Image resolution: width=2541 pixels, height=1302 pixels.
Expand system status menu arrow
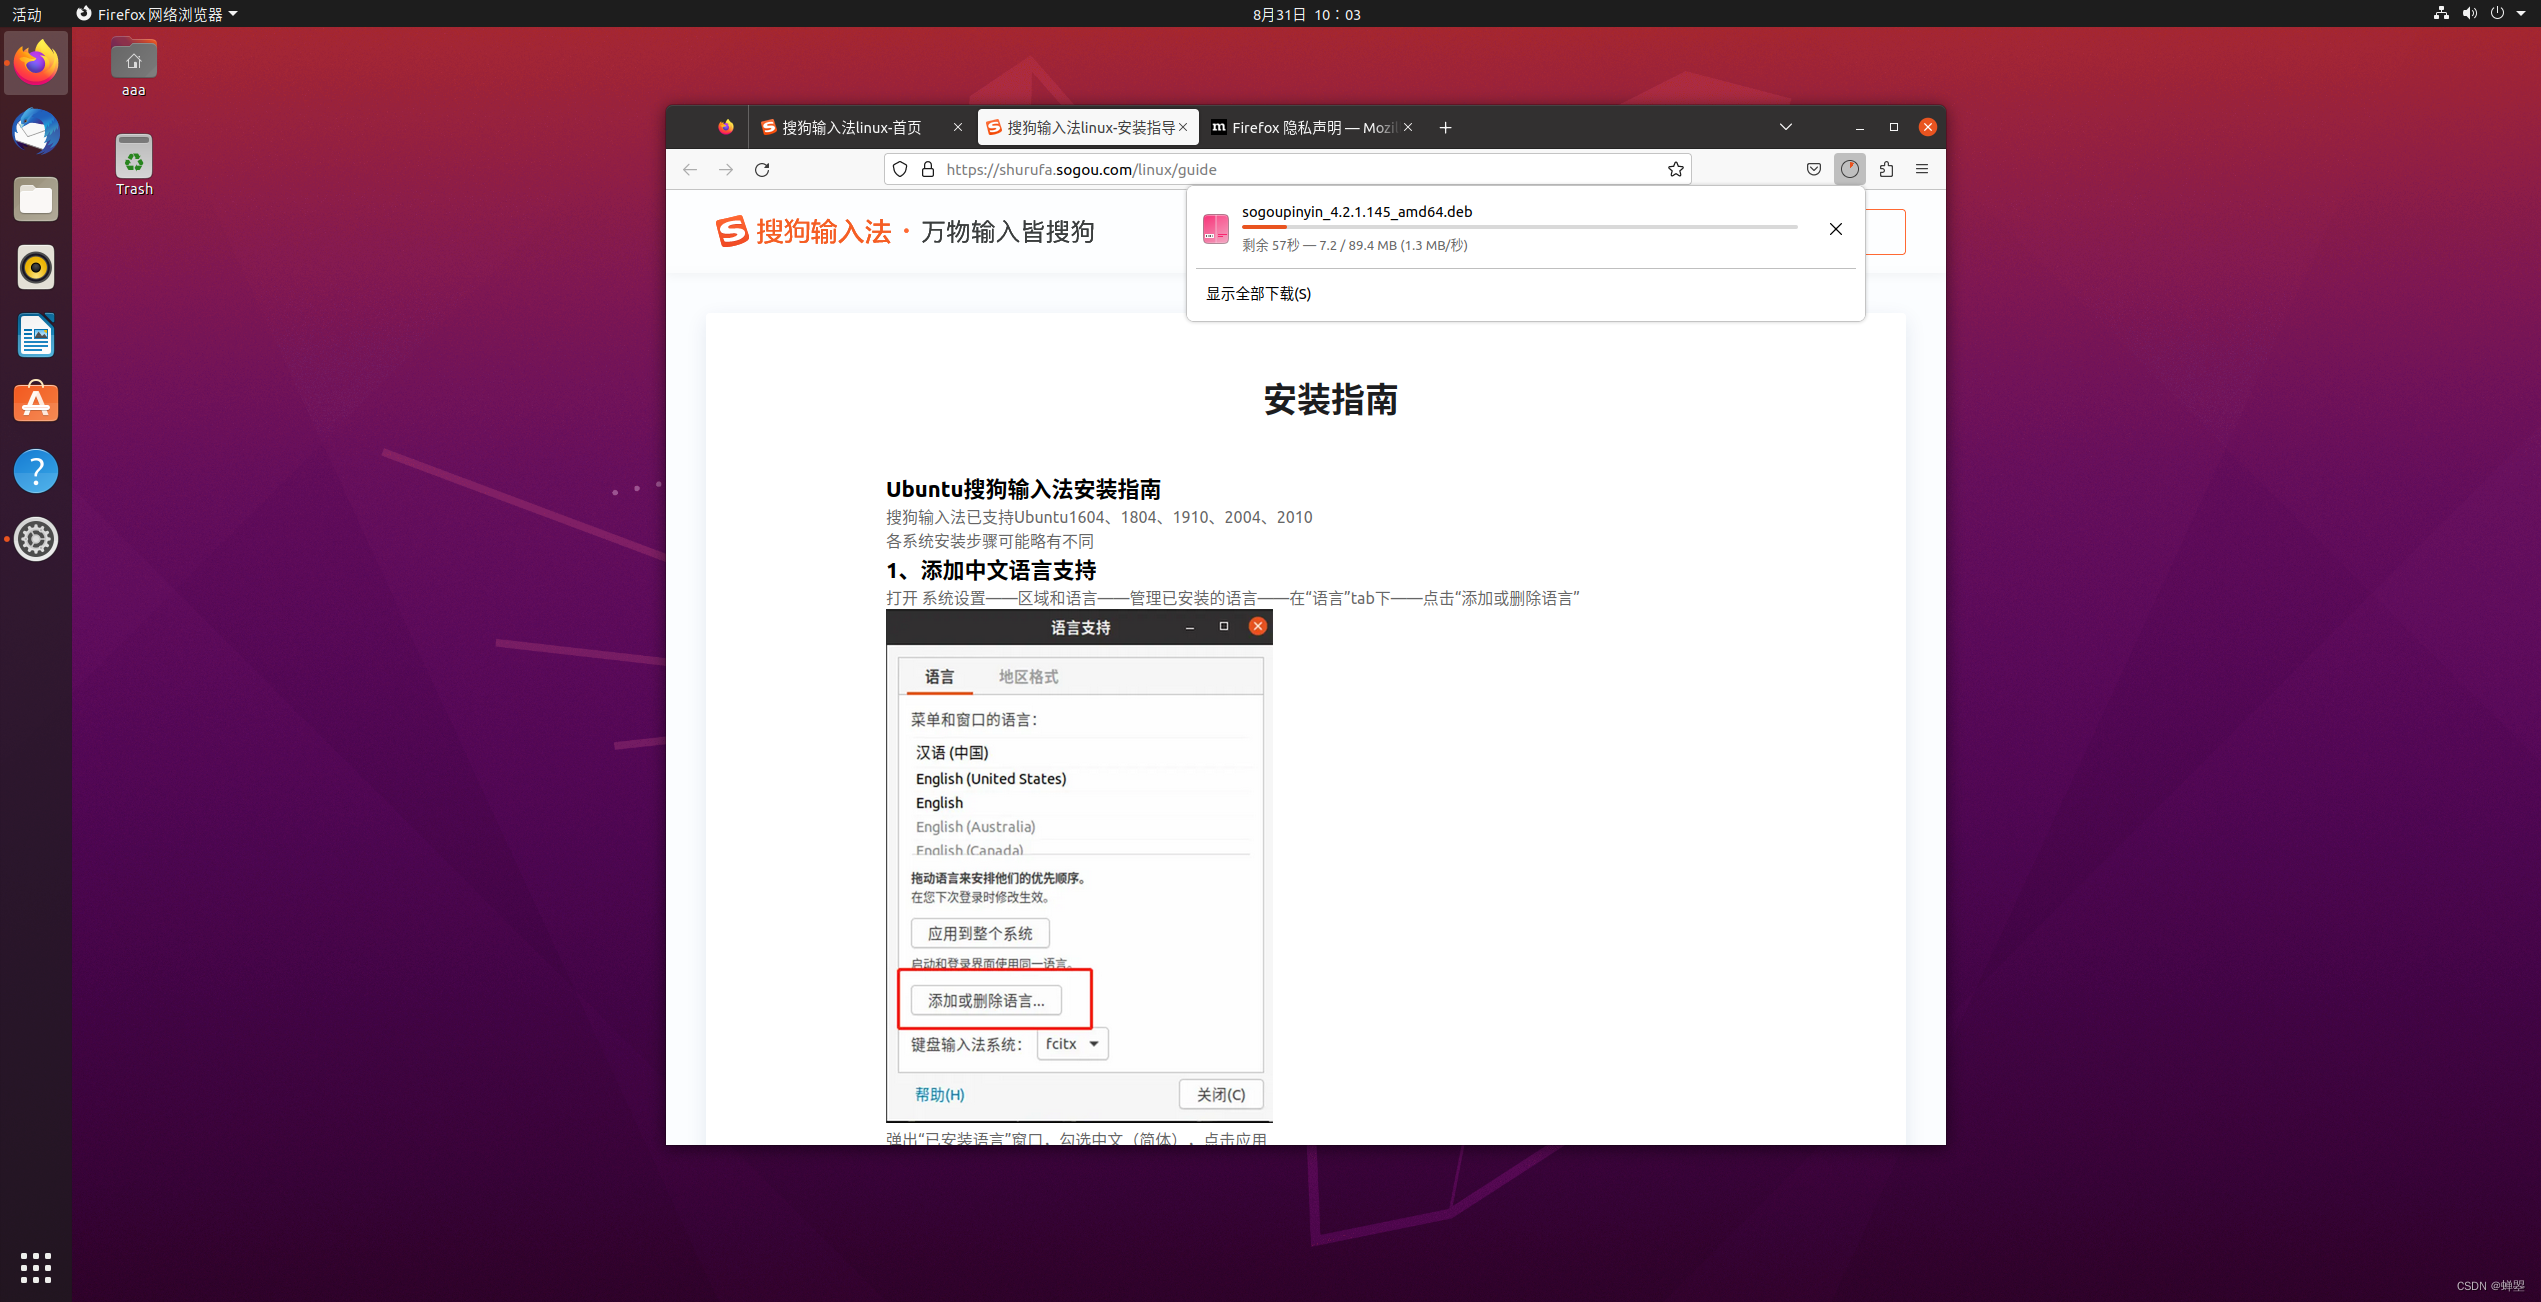(2520, 14)
